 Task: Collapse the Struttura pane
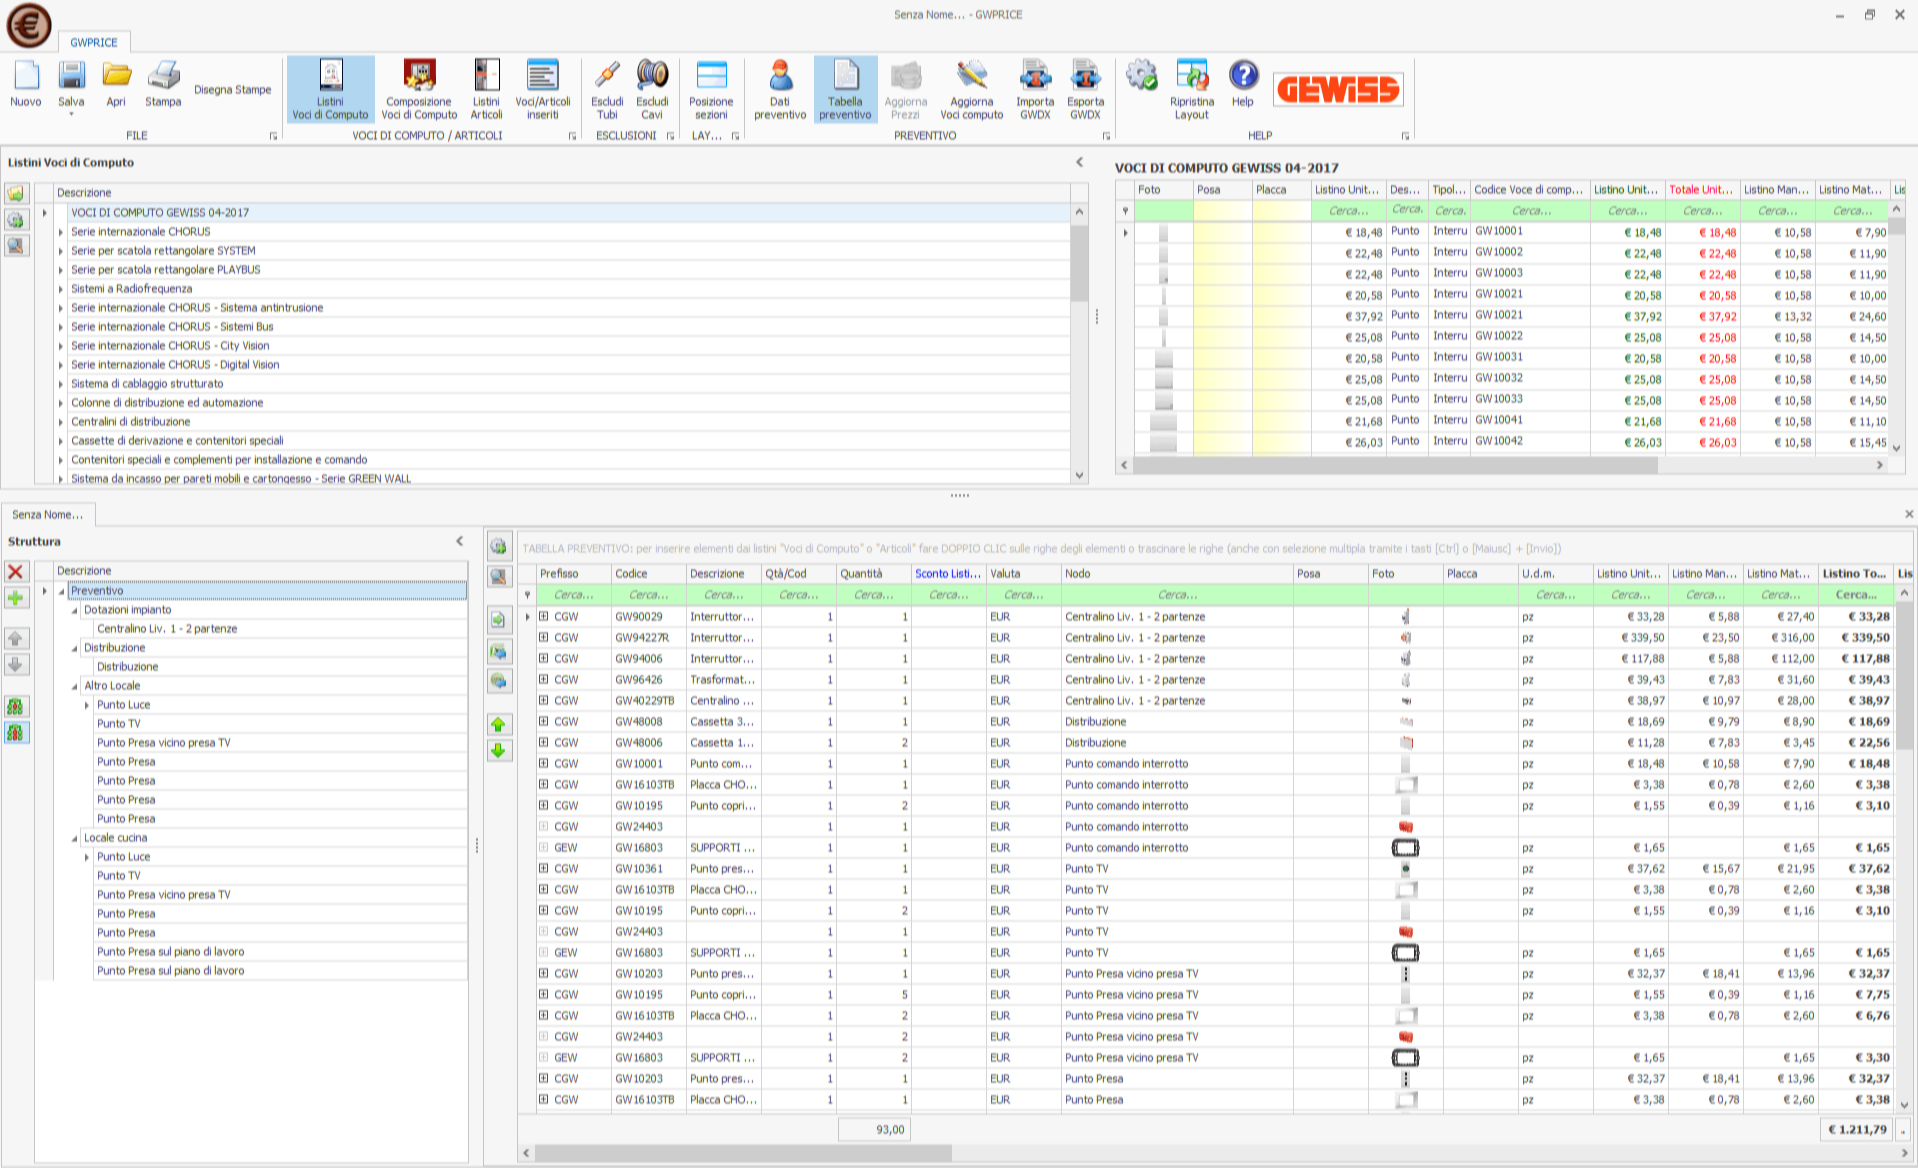[460, 541]
